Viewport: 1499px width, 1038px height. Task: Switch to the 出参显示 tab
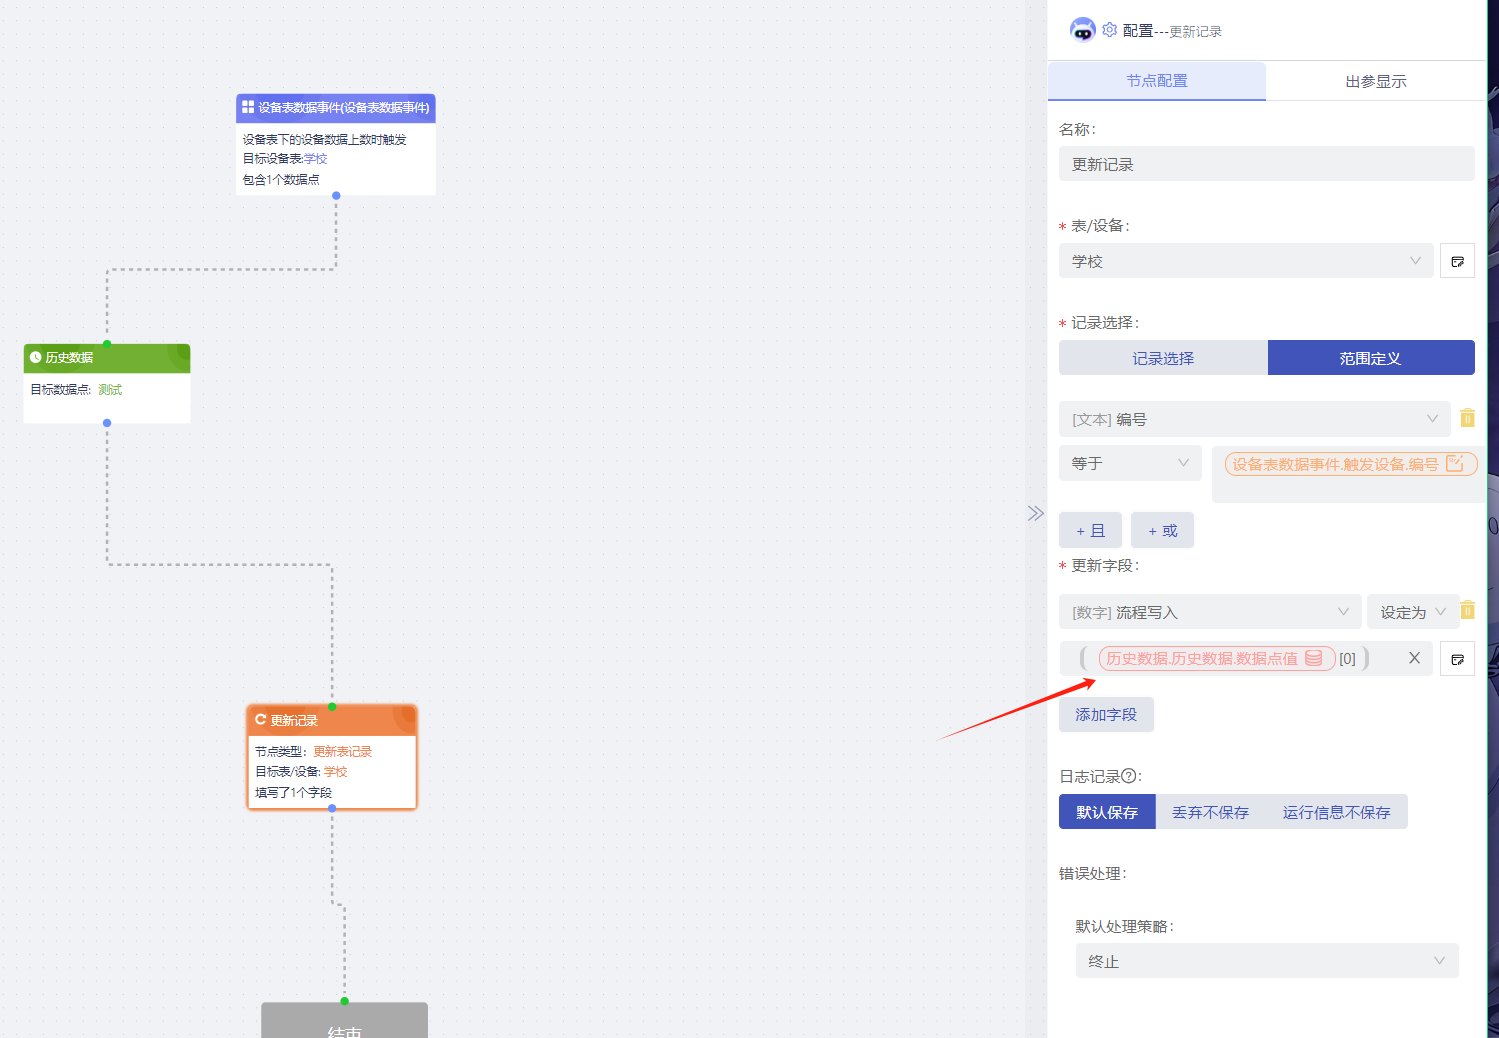[x=1375, y=81]
